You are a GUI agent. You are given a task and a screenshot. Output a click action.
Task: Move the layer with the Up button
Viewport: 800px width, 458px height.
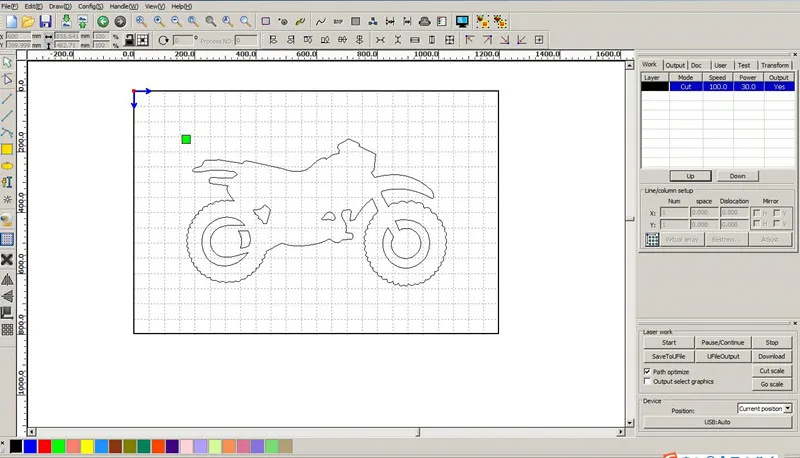click(x=690, y=176)
